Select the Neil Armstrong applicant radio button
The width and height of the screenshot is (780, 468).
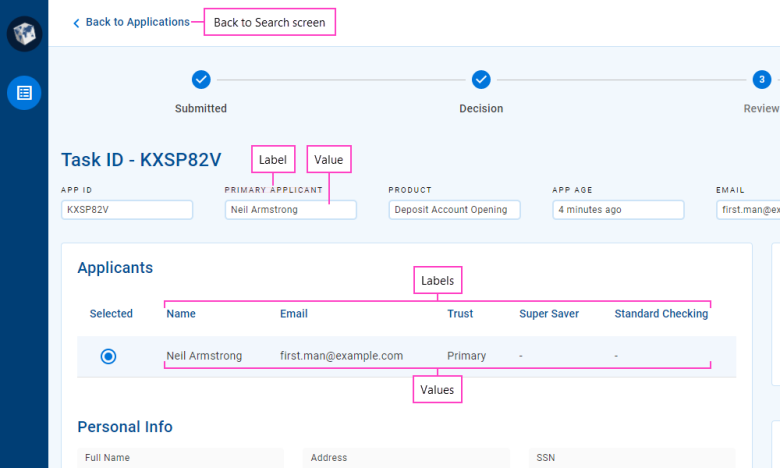(108, 357)
